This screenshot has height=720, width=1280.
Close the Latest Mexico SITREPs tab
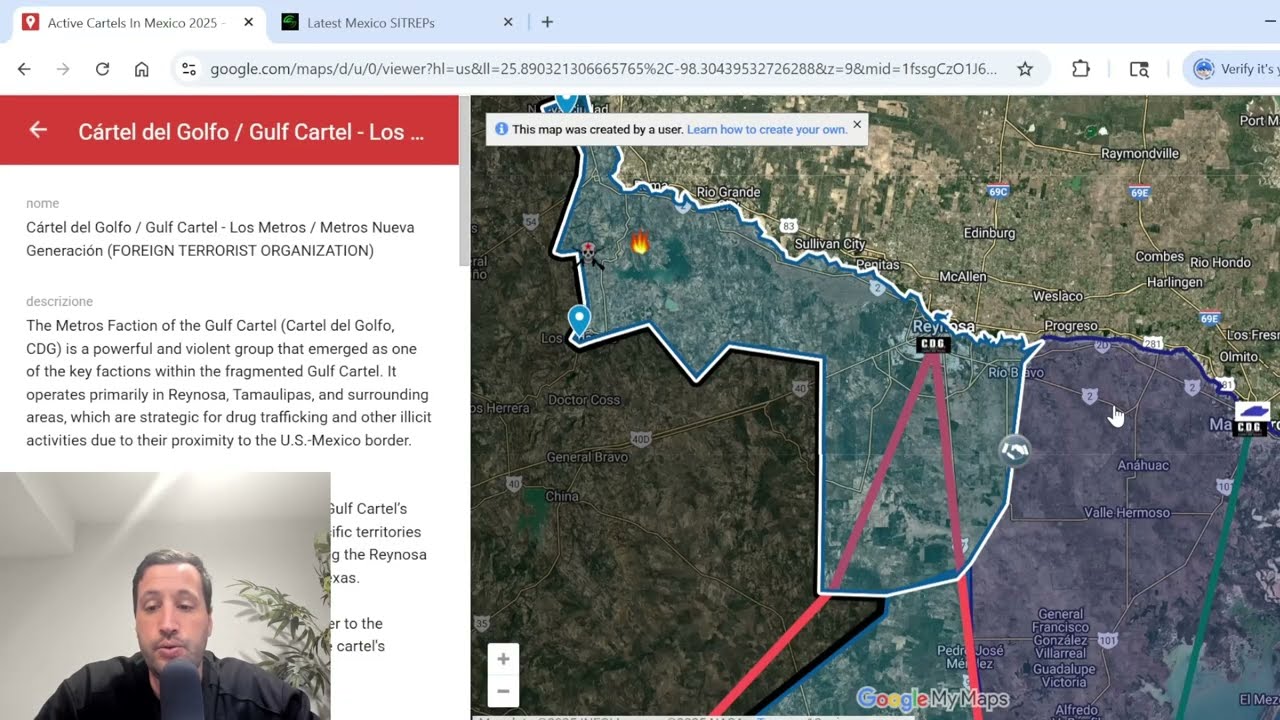tap(508, 22)
